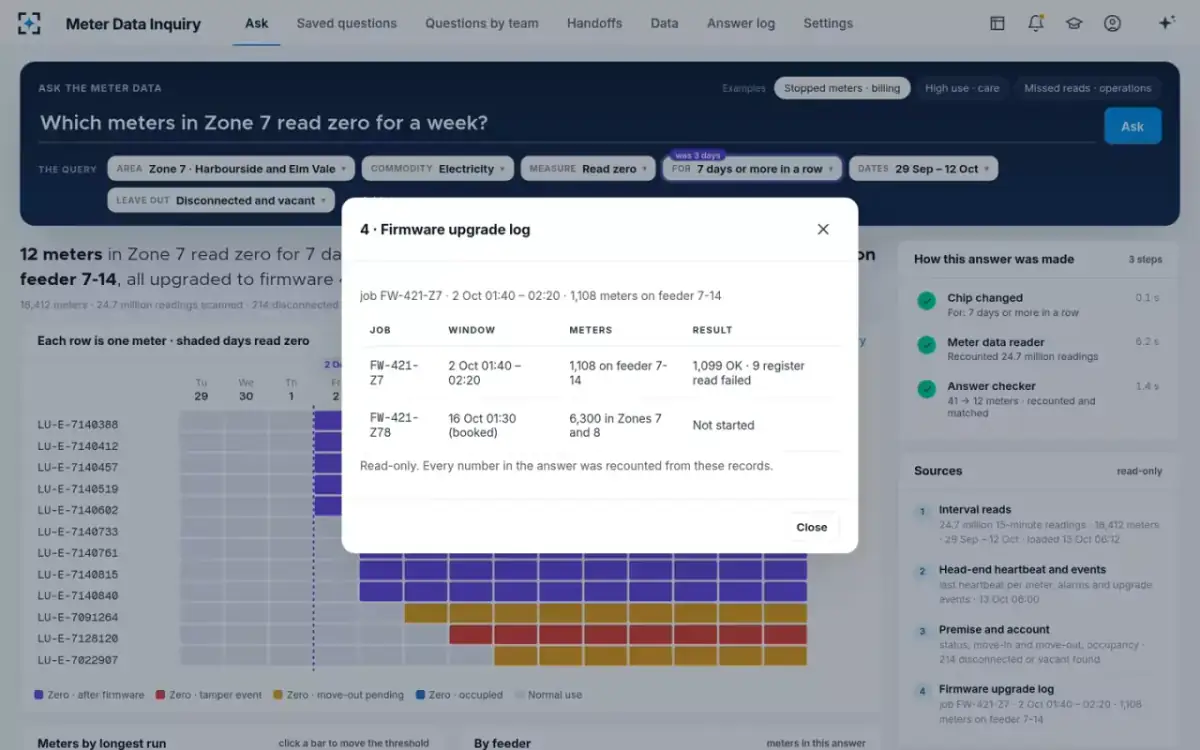Open the Measure Read zero dropdown
The image size is (1200, 750).
(588, 169)
